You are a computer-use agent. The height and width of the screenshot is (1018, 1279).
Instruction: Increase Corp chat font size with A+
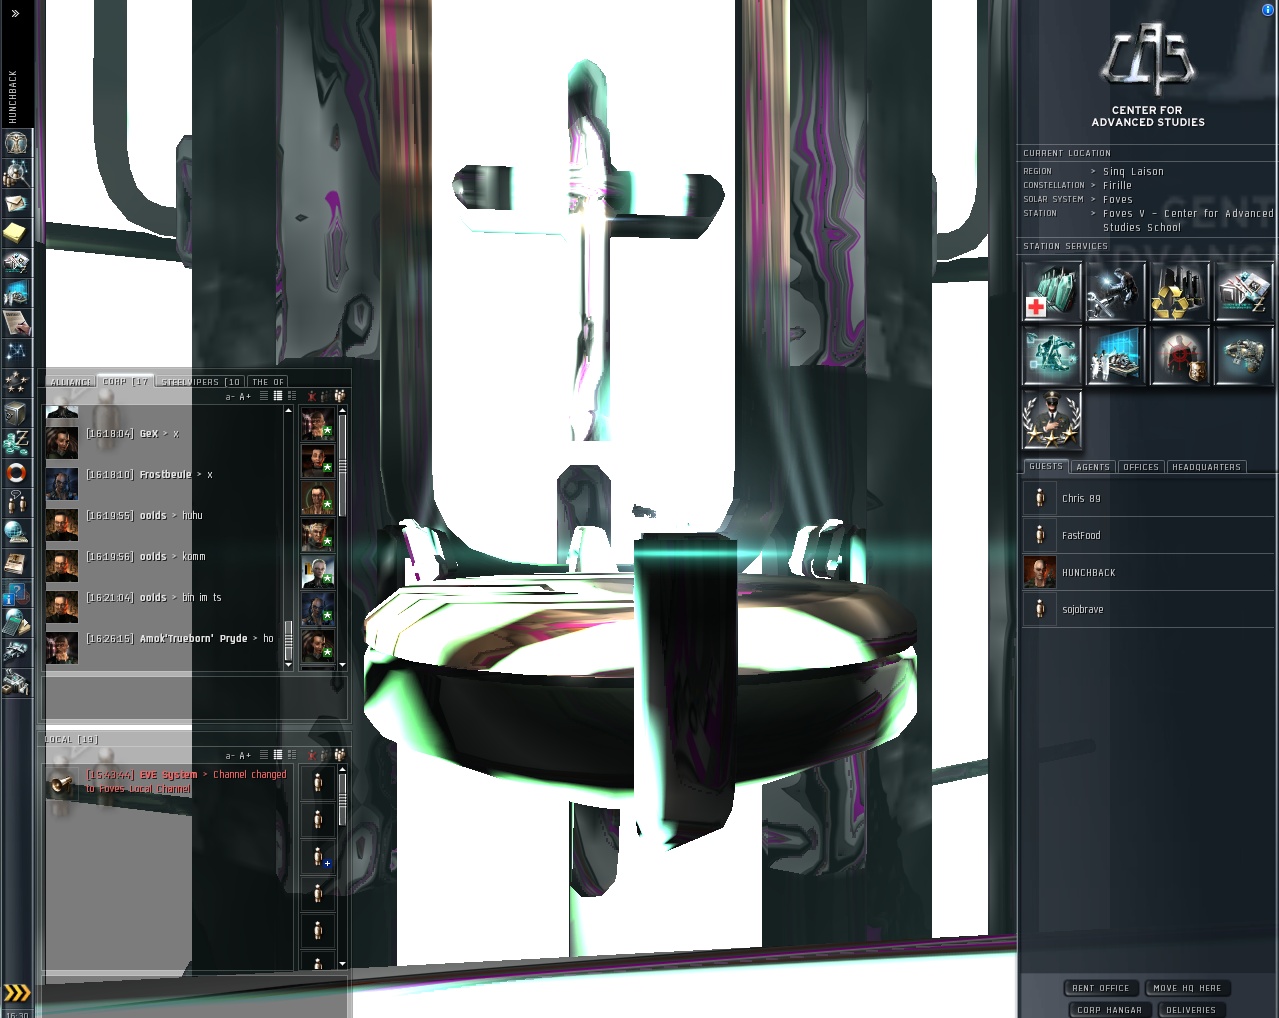pos(245,397)
